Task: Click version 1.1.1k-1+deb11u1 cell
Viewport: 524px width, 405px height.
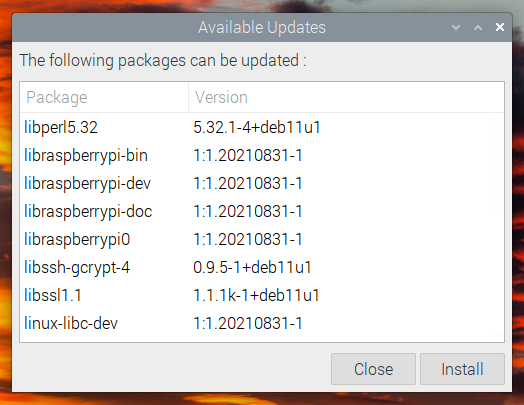Action: (256, 295)
